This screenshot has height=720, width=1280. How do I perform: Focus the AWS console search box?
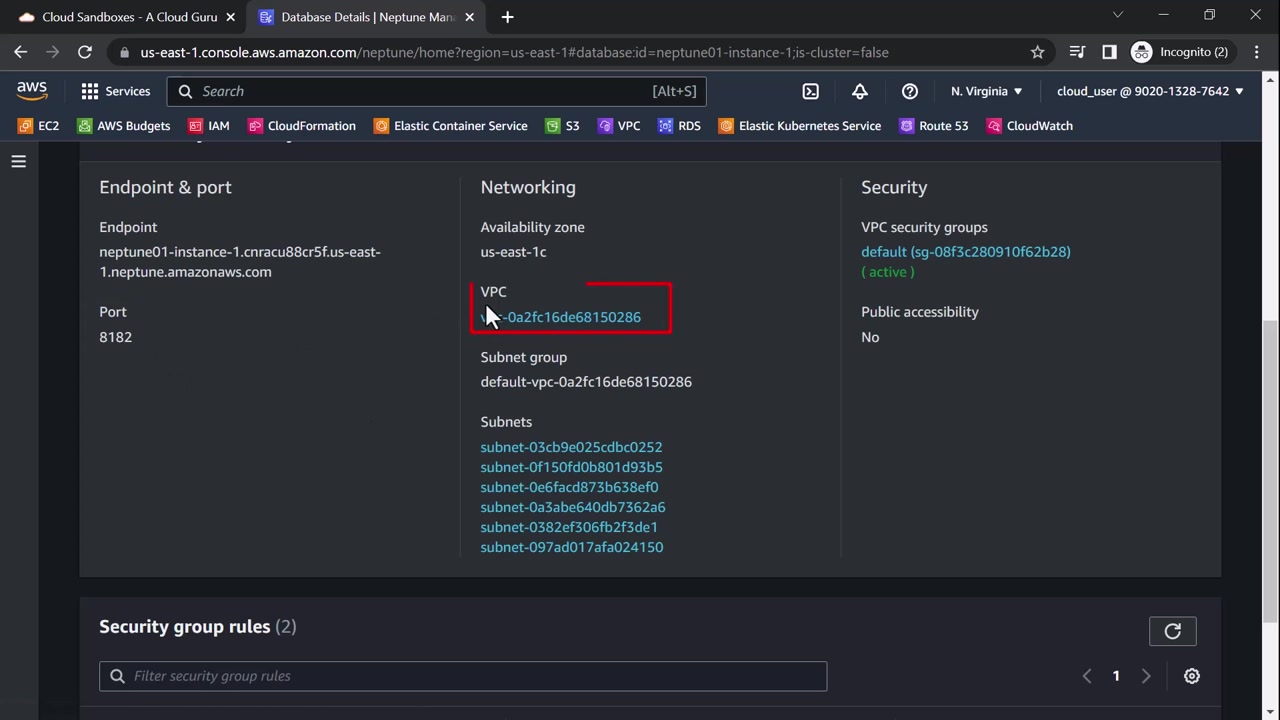click(x=437, y=91)
